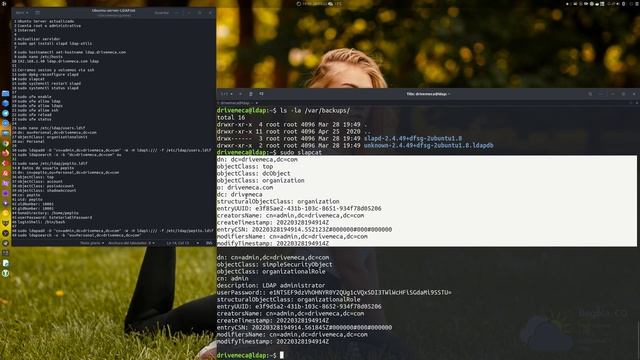
Task: Click the 'sudo ufw enable' line in the editor
Action: (34, 97)
